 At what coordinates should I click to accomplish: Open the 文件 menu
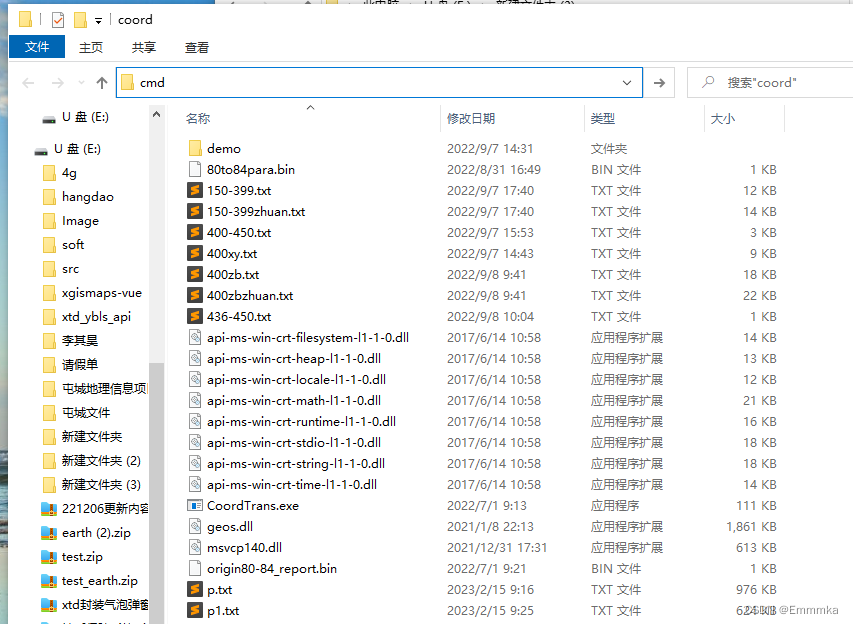click(37, 46)
